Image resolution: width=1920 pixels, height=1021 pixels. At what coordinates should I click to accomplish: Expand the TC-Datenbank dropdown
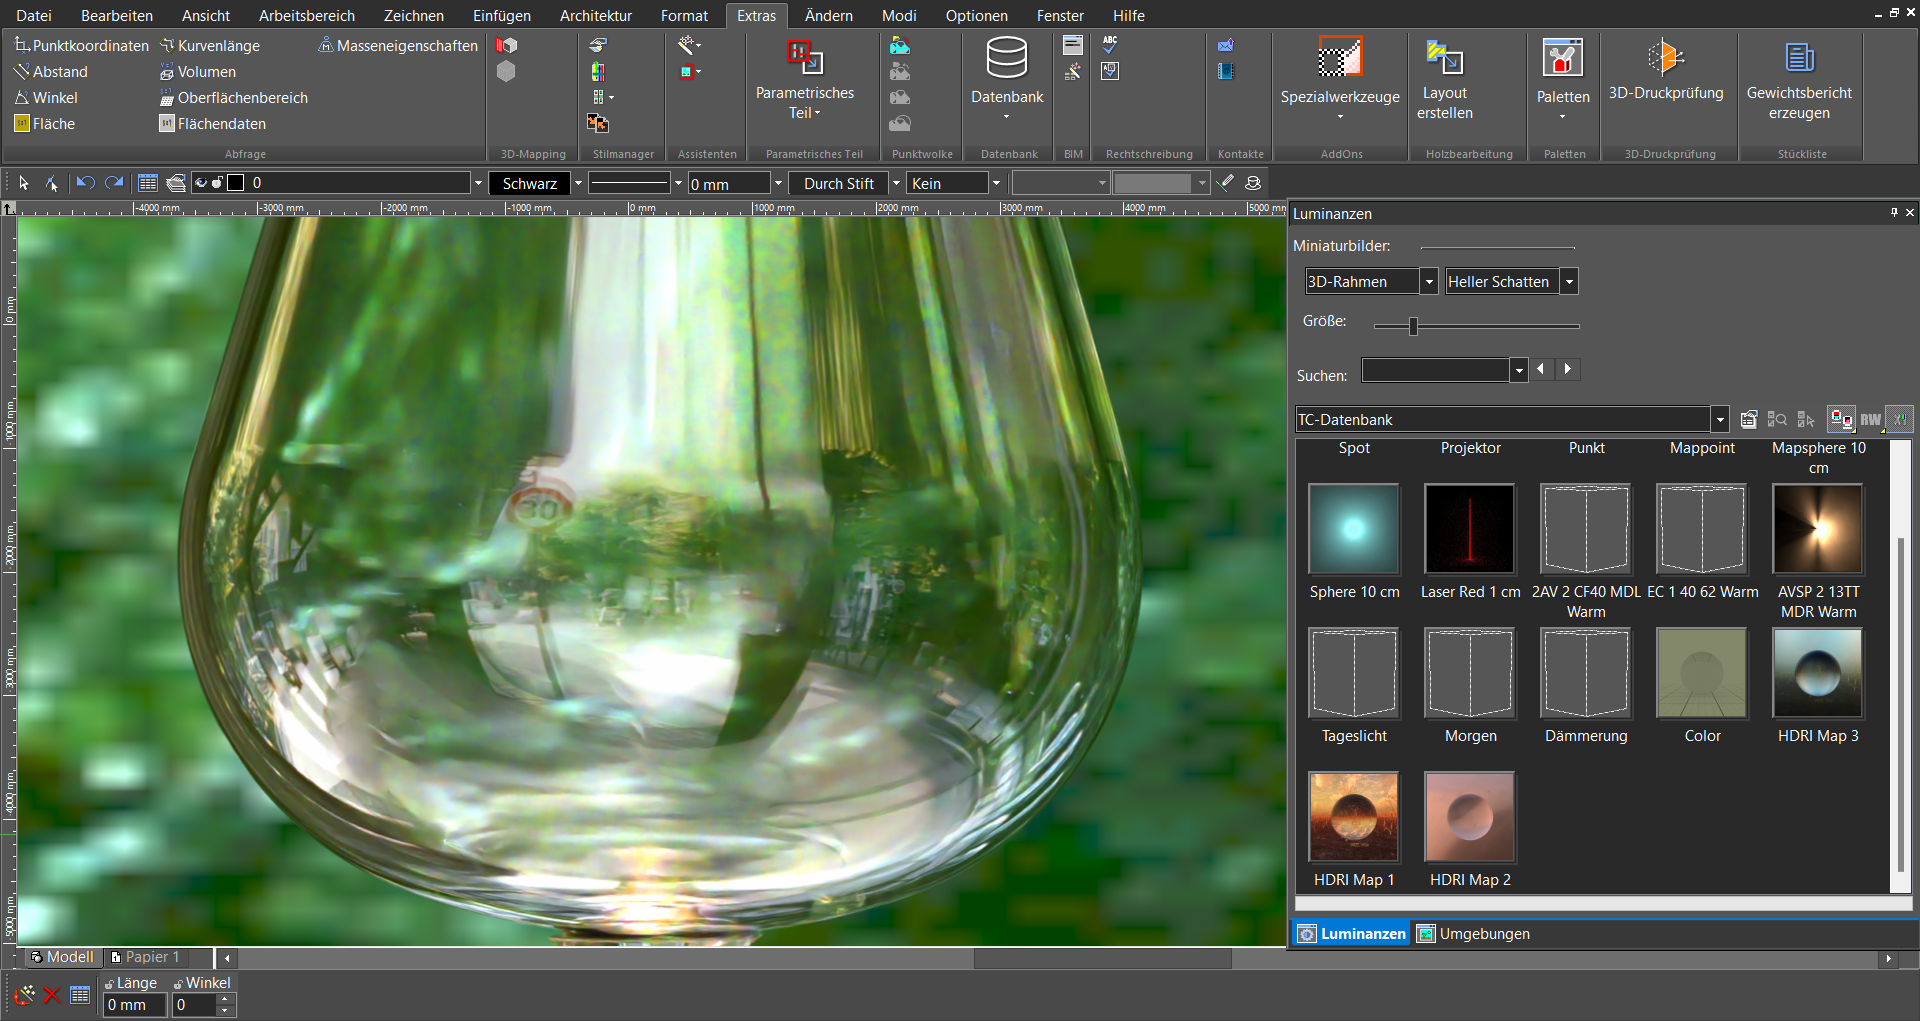pyautogui.click(x=1720, y=420)
